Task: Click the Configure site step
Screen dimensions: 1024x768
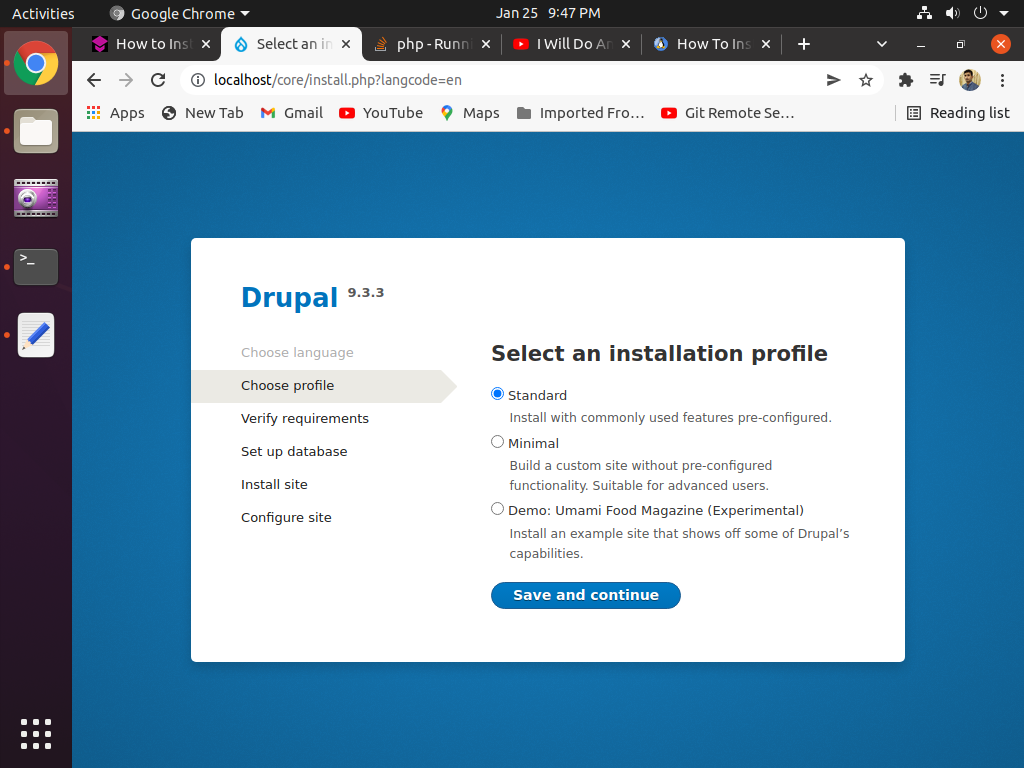Action: coord(286,517)
